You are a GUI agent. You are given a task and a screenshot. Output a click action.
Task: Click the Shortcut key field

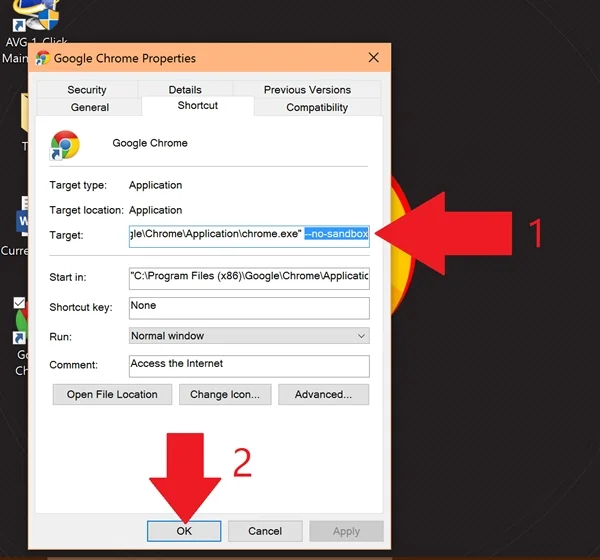click(x=249, y=308)
